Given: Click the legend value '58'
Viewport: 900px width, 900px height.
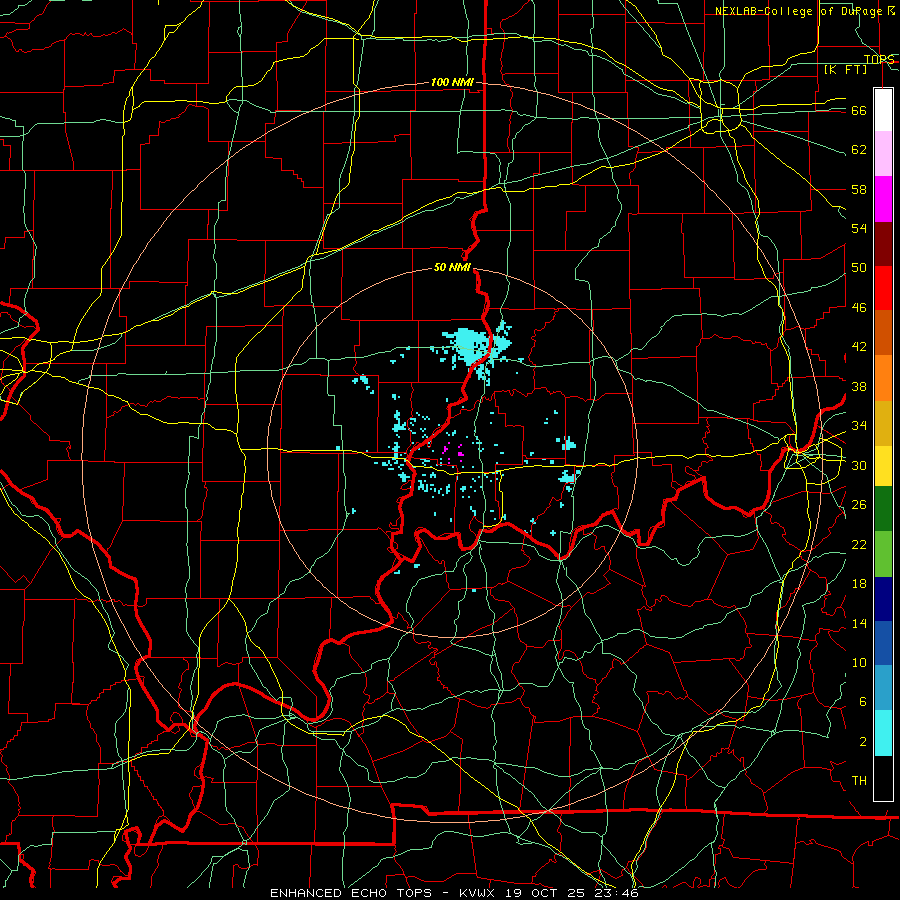Looking at the screenshot, I should (859, 189).
